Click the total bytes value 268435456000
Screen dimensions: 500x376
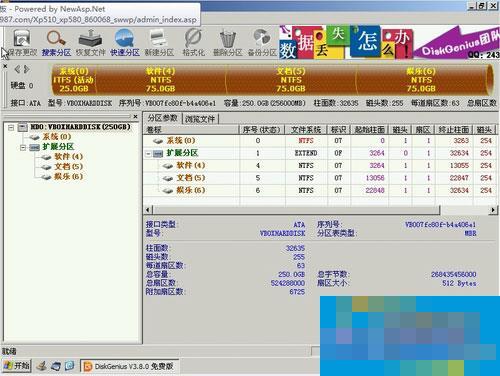(x=453, y=274)
